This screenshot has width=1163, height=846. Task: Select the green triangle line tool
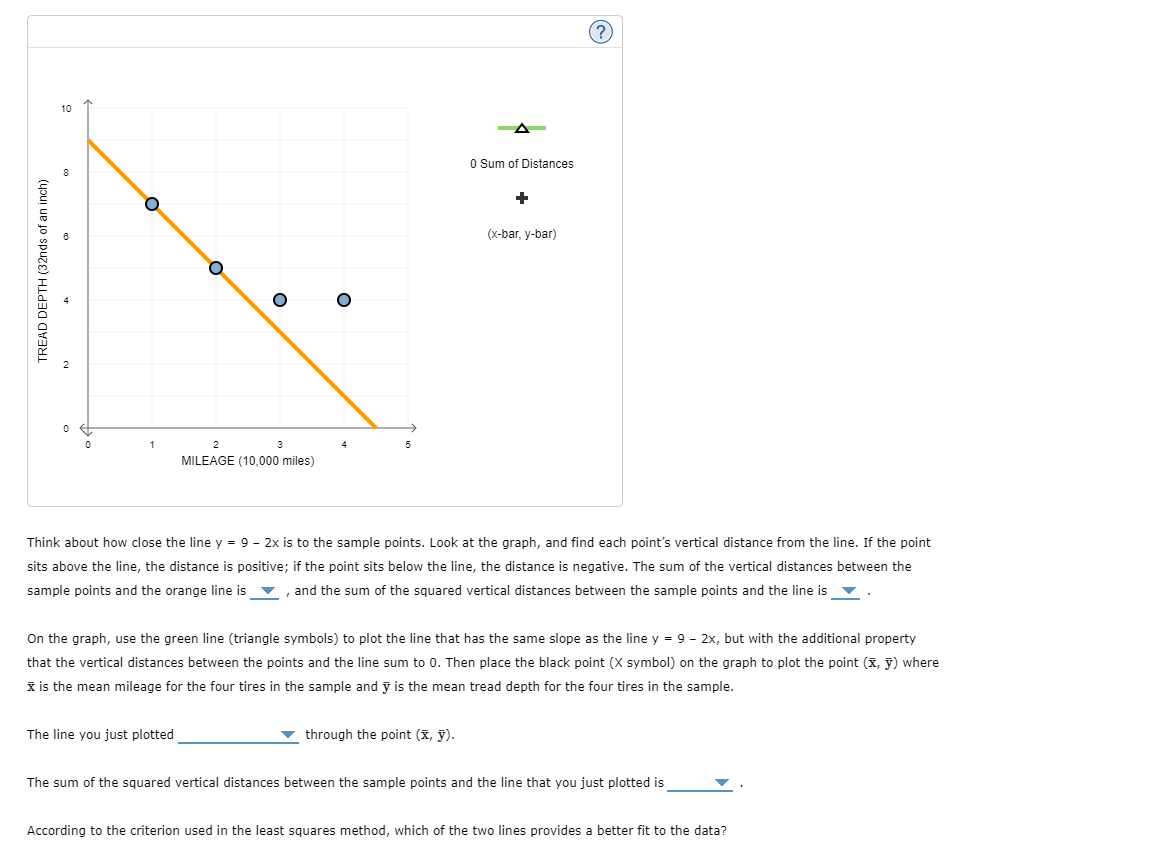pos(521,127)
